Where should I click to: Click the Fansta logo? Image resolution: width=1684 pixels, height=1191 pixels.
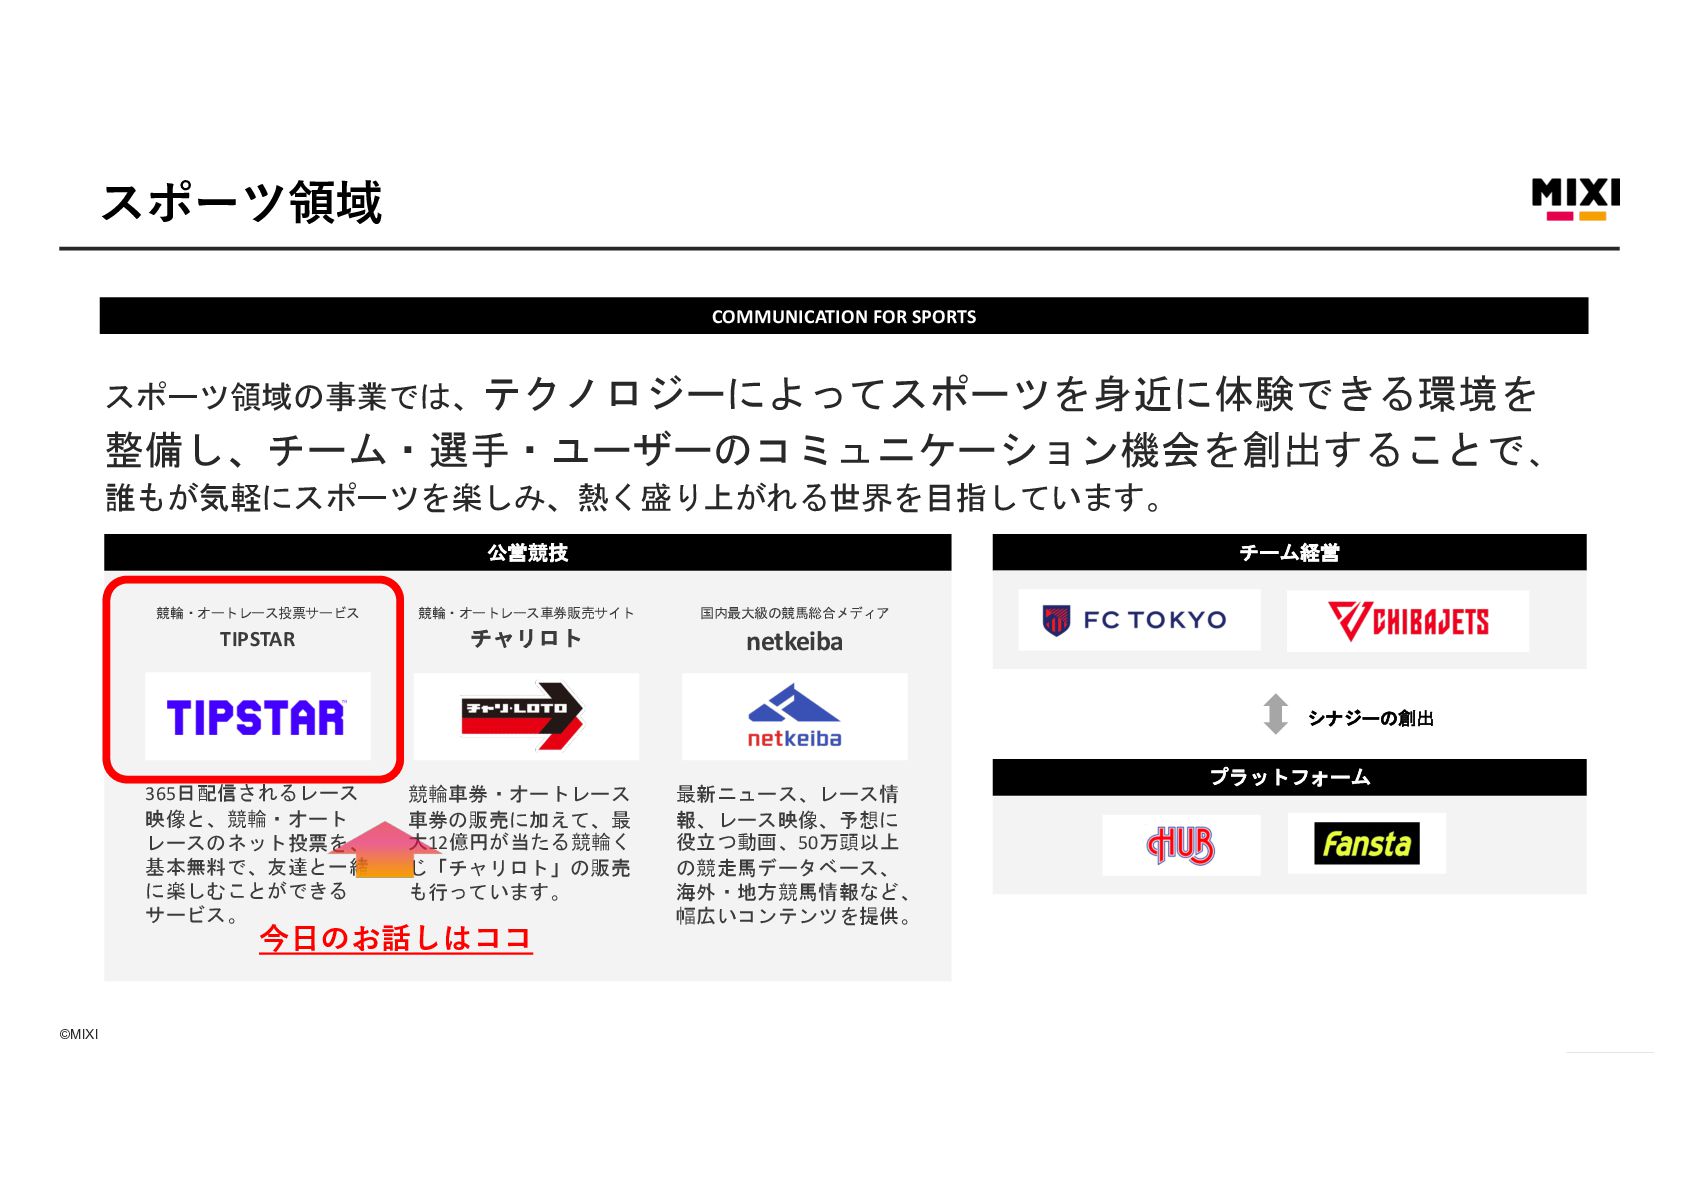pyautogui.click(x=1366, y=844)
